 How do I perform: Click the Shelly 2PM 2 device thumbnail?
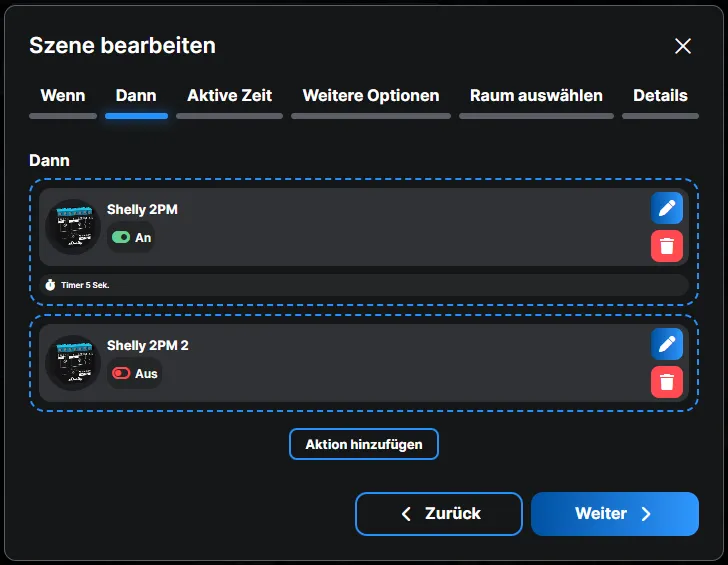[x=73, y=362]
